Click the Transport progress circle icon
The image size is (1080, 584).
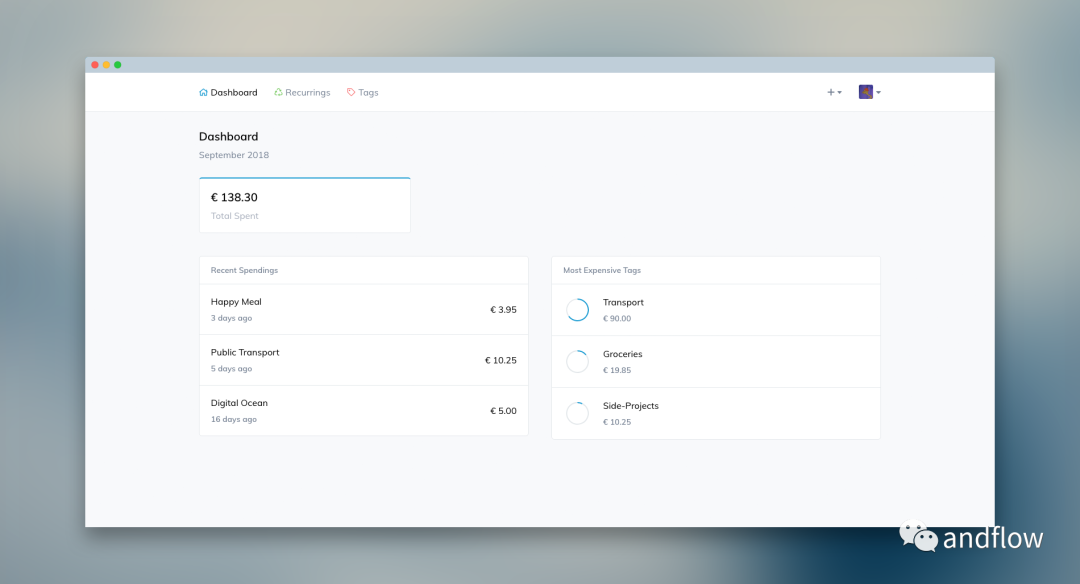(x=577, y=310)
